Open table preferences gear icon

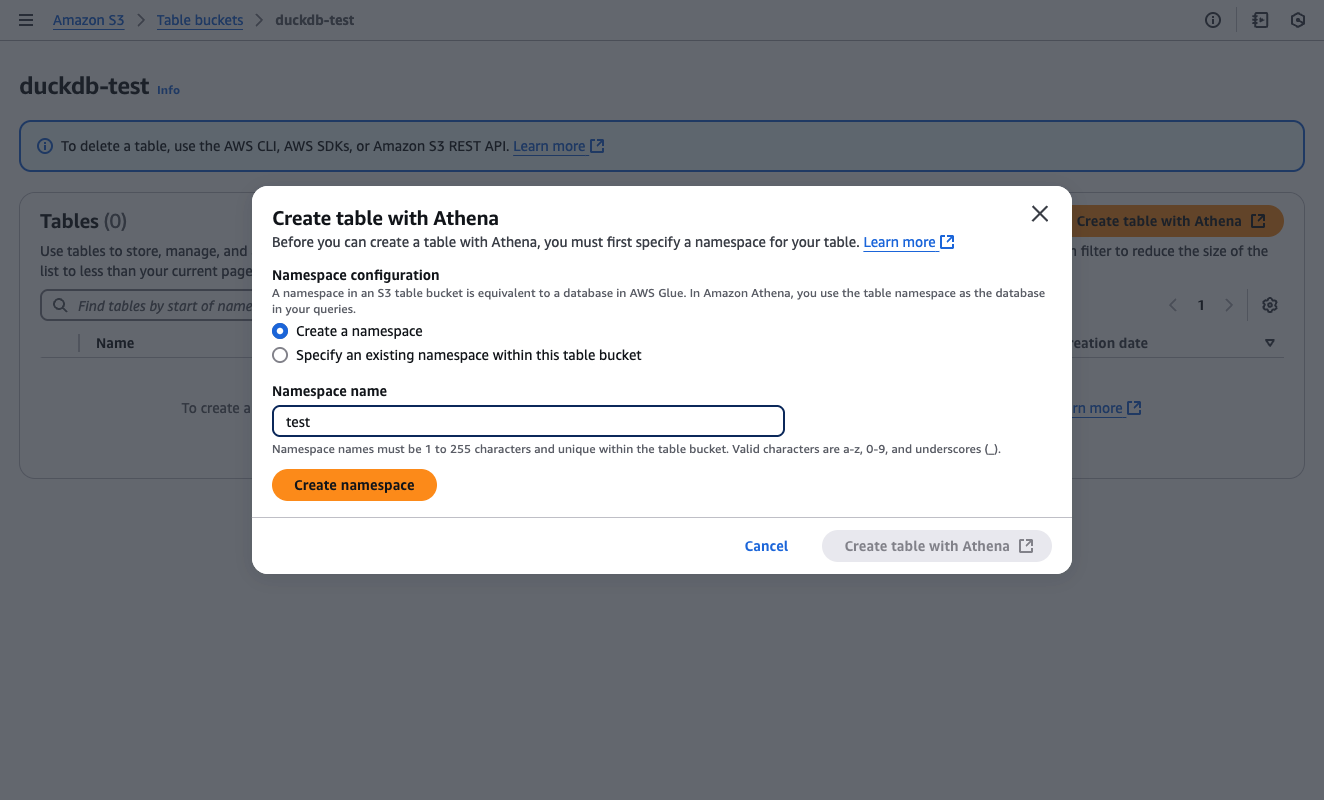[x=1270, y=305]
